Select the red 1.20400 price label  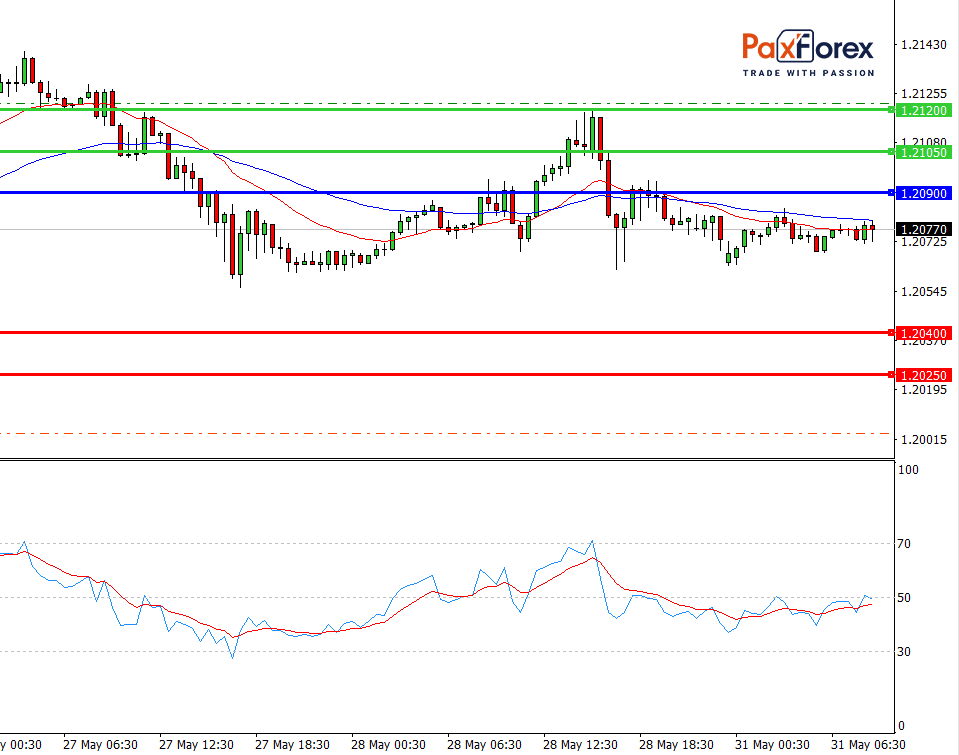pyautogui.click(x=923, y=333)
